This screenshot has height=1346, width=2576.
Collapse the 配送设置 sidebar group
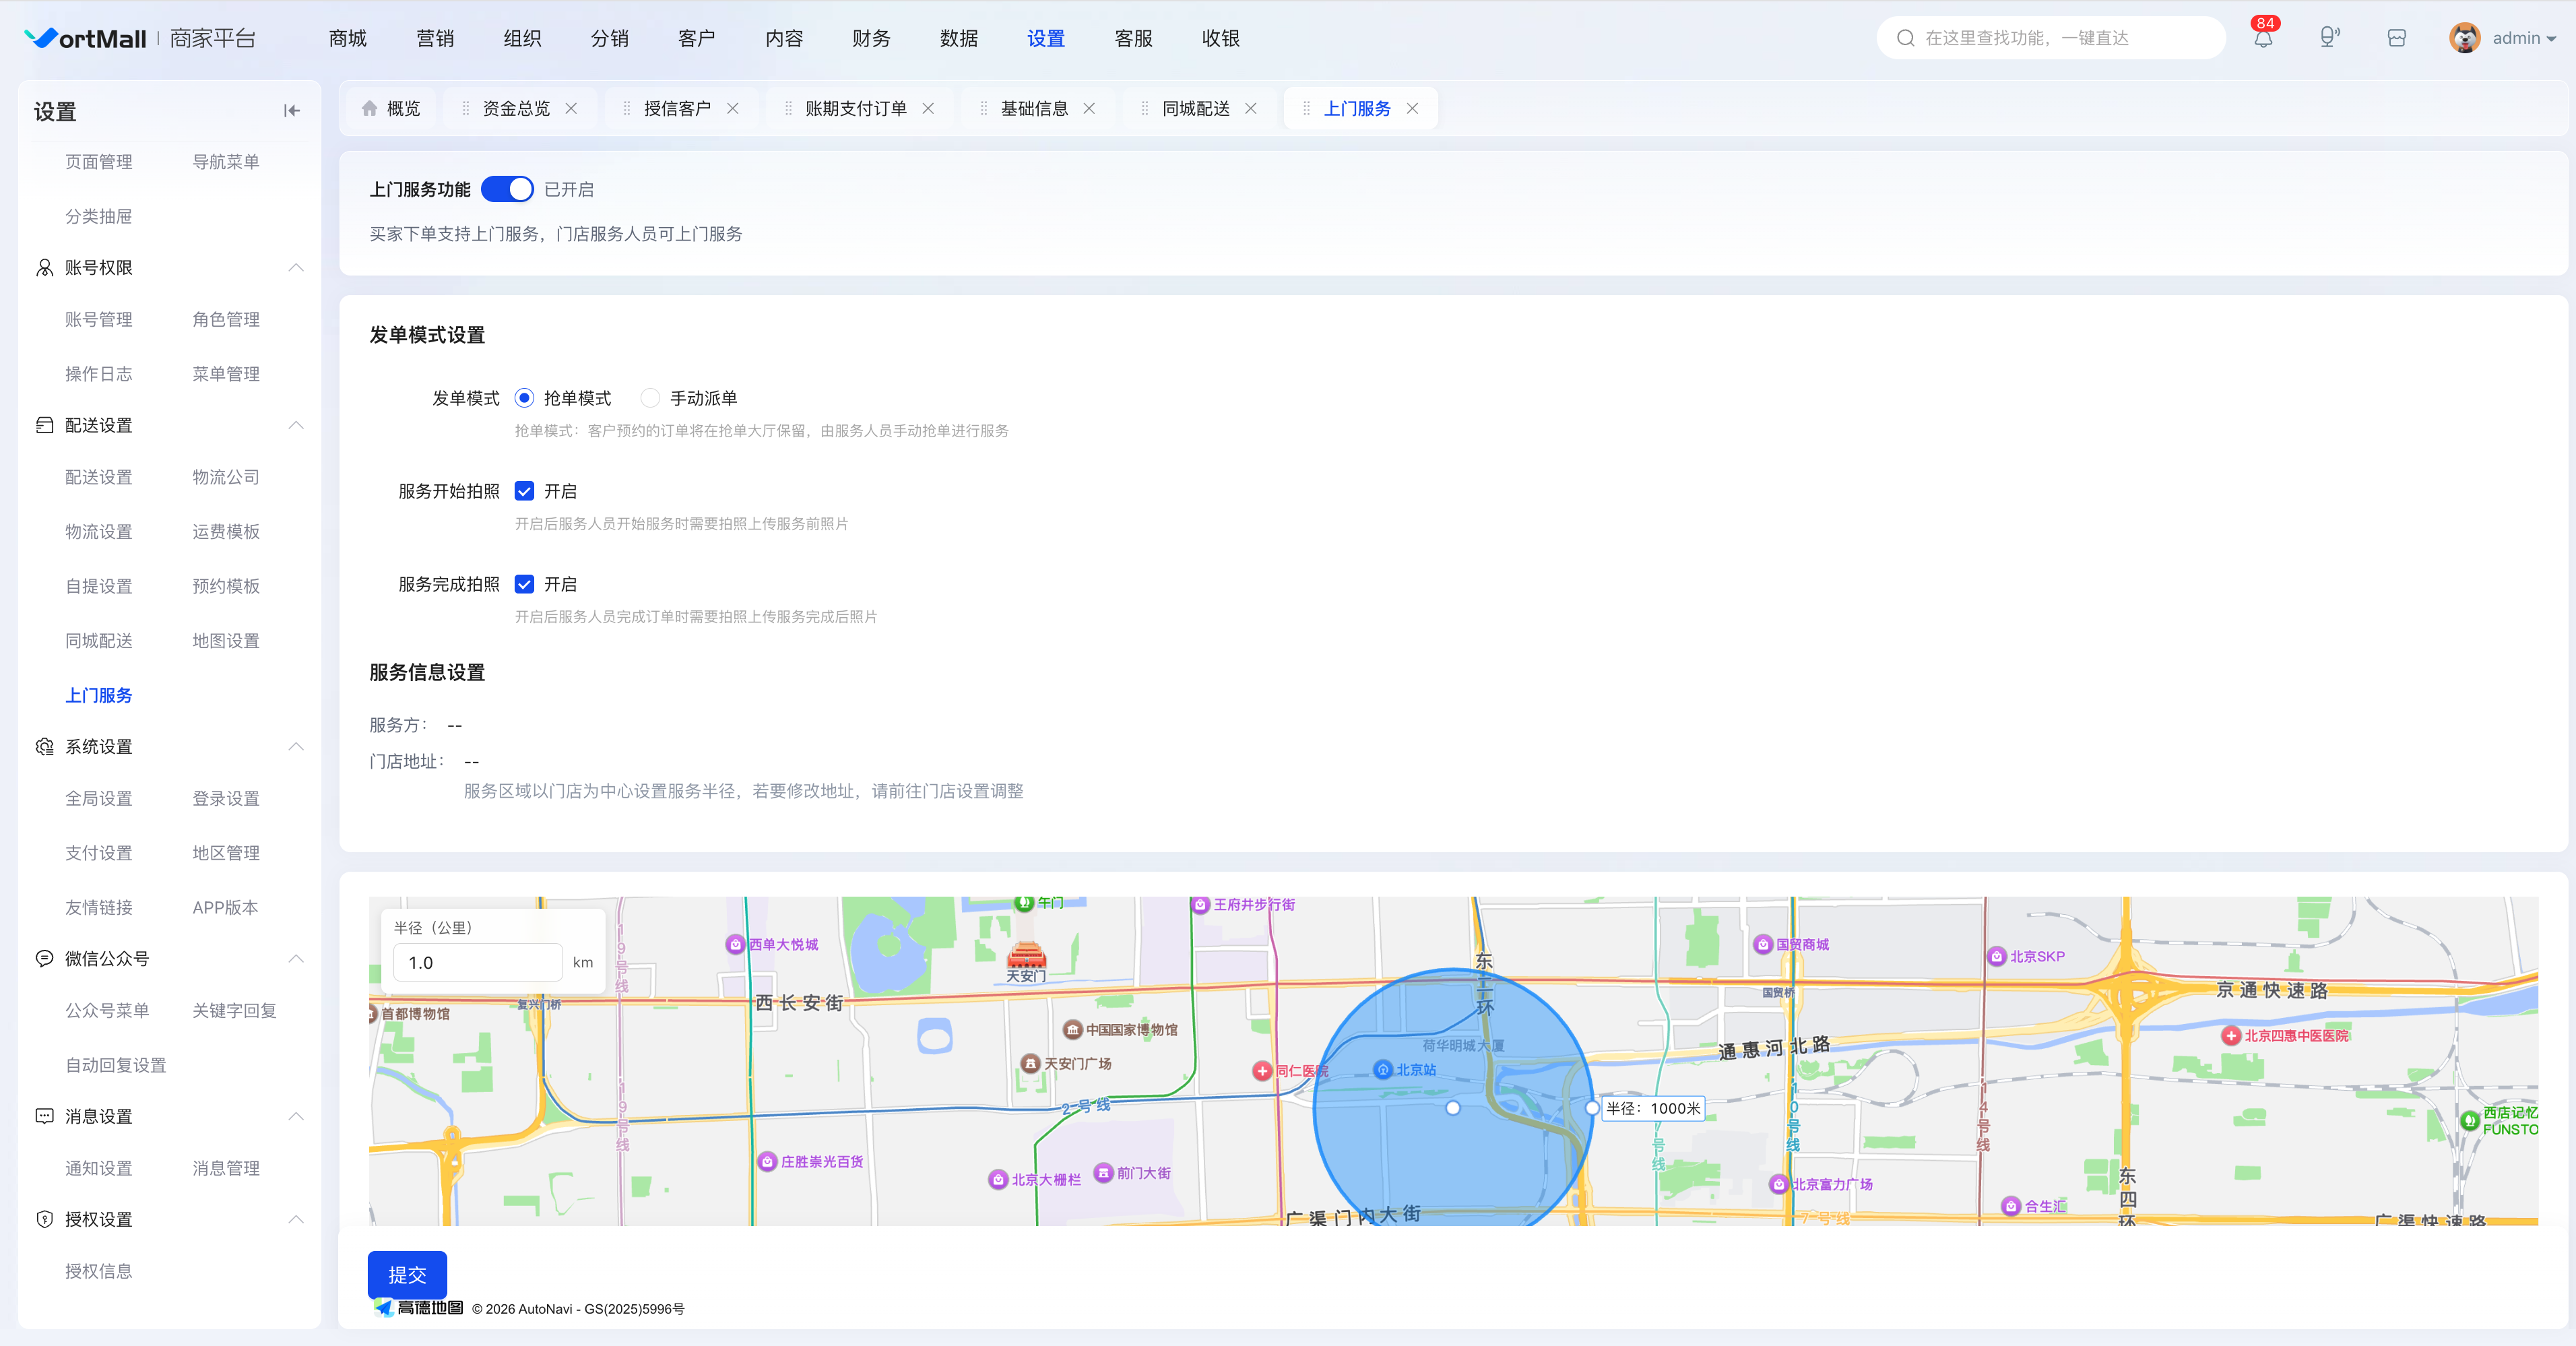[x=295, y=425]
